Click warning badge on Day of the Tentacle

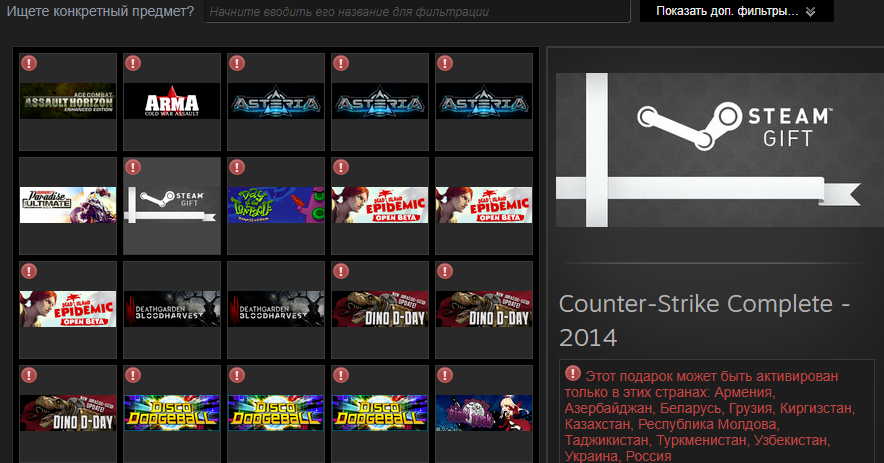click(x=237, y=167)
